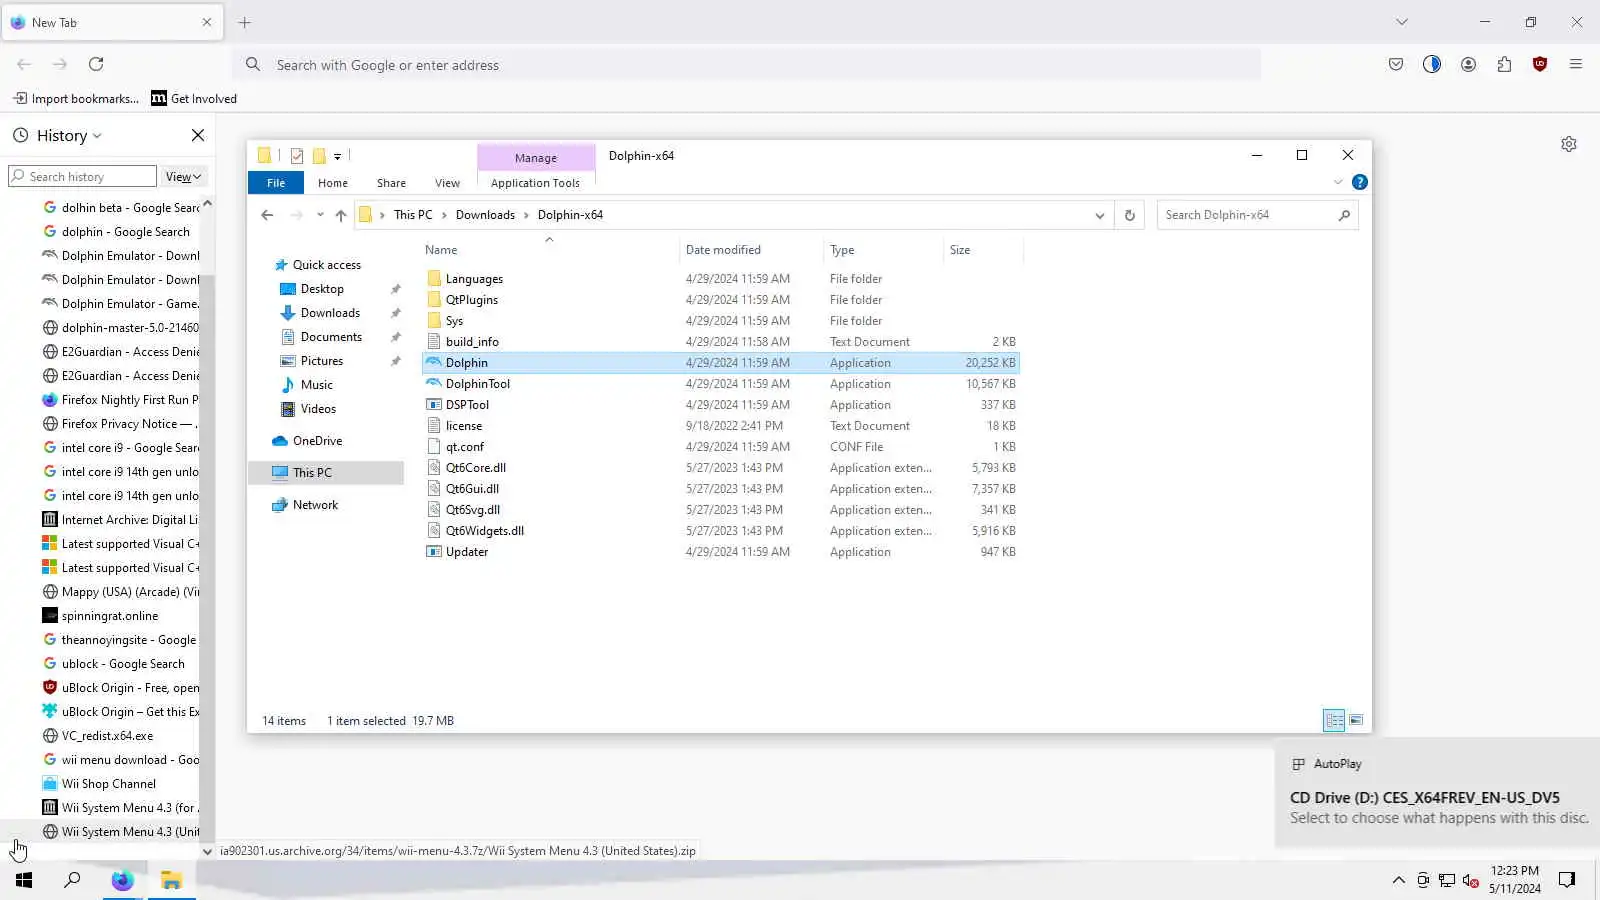Go up to Downloads folder arrow
This screenshot has height=900, width=1600.
(341, 215)
